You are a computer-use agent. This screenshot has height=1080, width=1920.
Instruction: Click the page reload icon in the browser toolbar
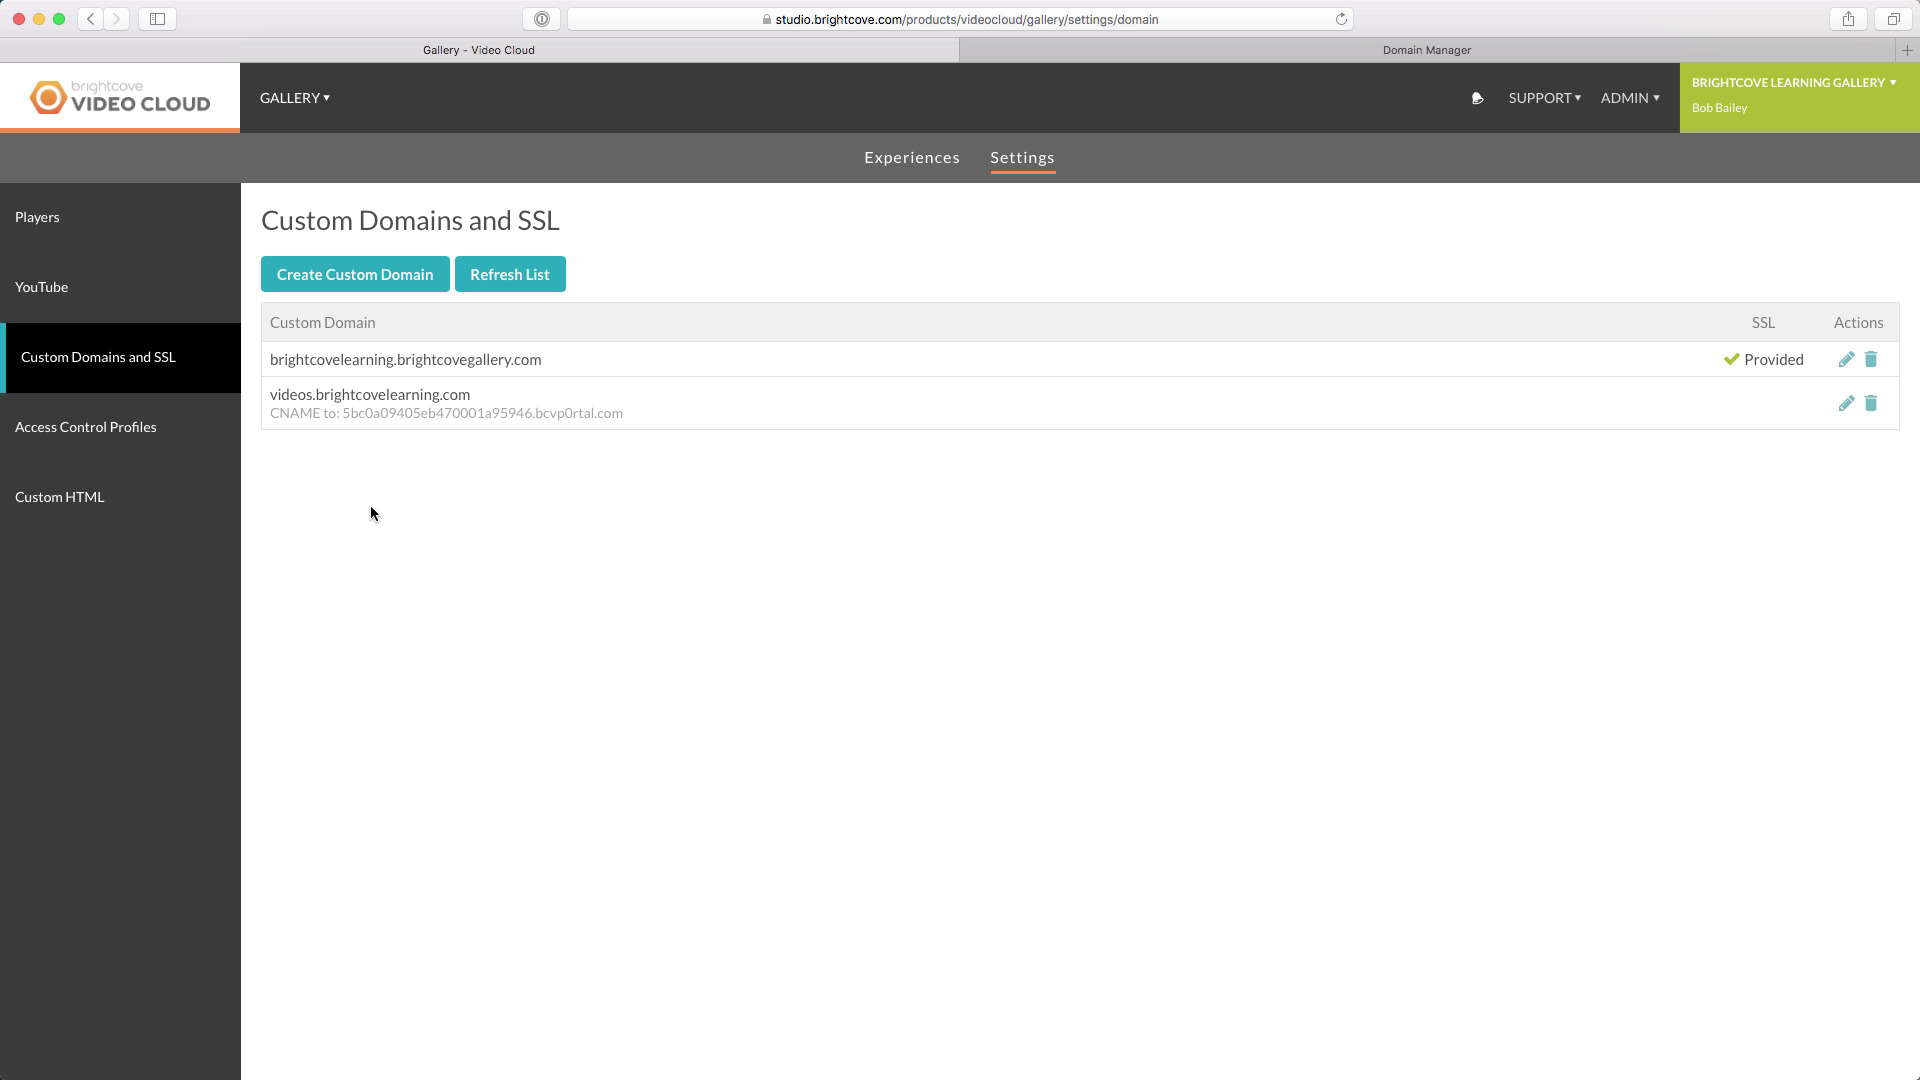click(x=1341, y=18)
